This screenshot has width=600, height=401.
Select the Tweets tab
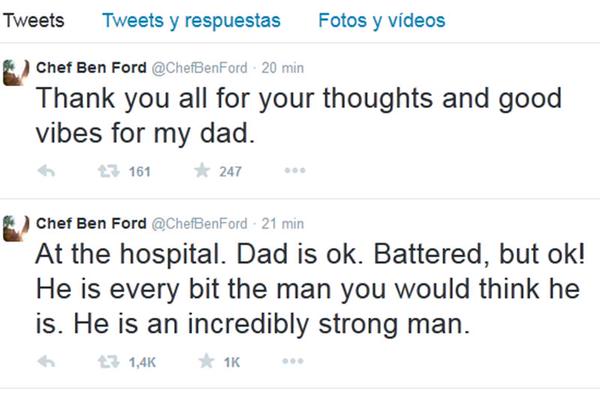pos(34,21)
